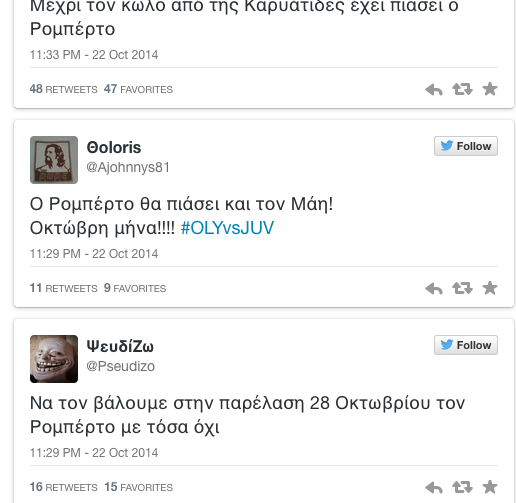516x503 pixels.
Task: Reply to the tweet with 48 retweets
Action: pos(434,89)
